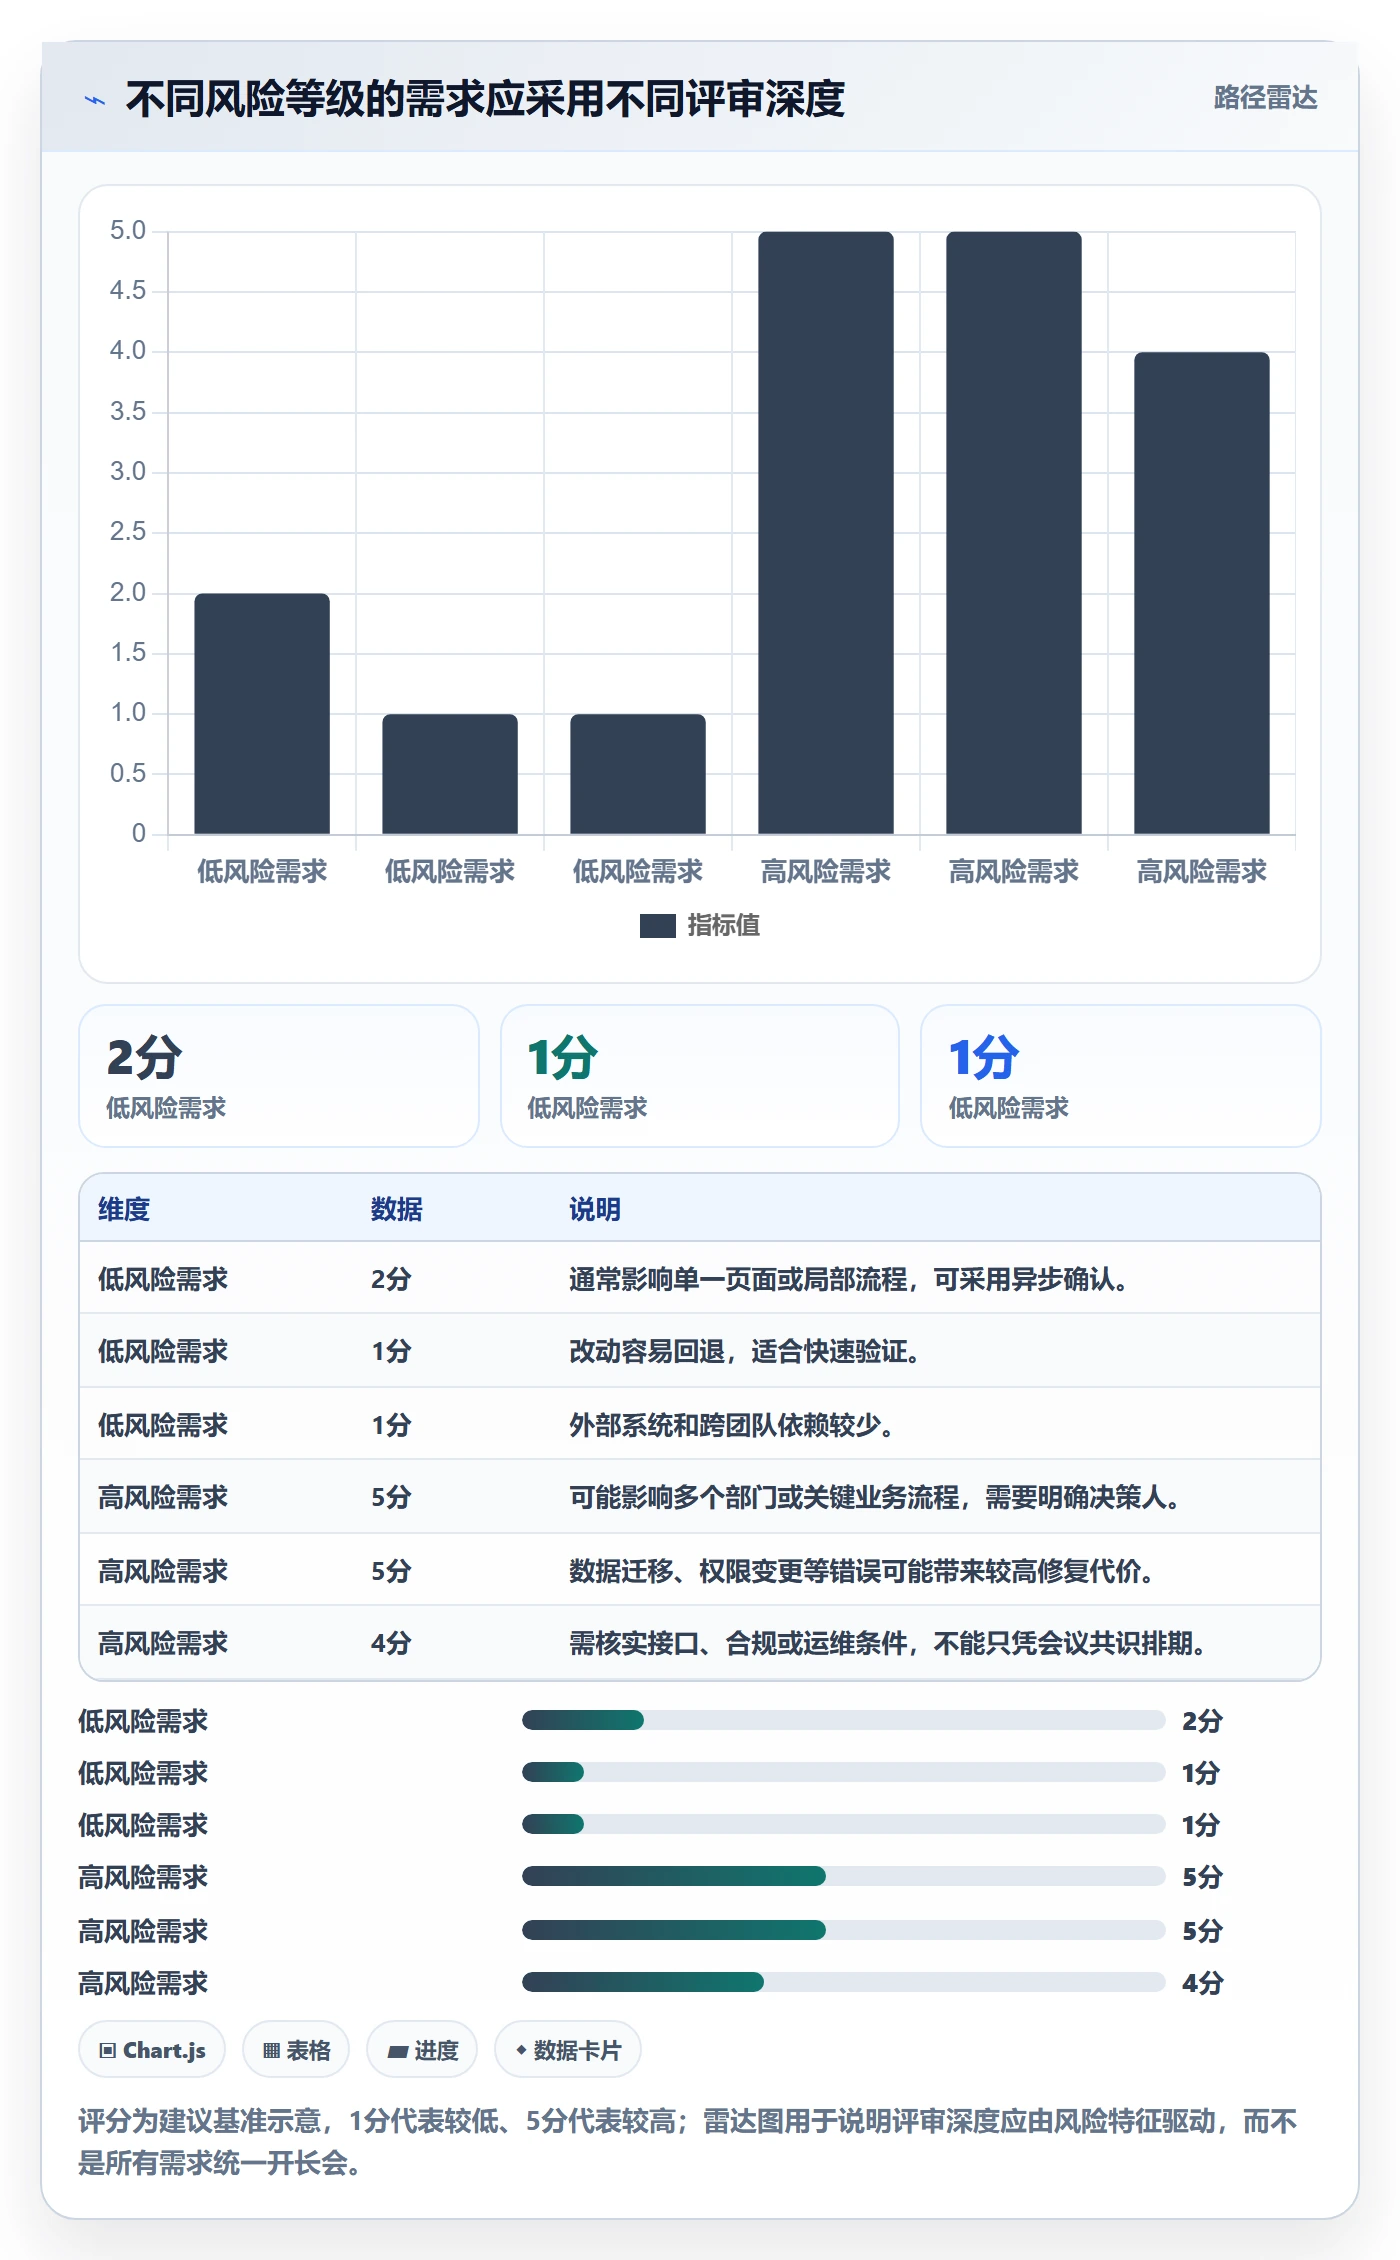Open the blue 1分 summary card
The image size is (1400, 2260).
coord(1121,1076)
